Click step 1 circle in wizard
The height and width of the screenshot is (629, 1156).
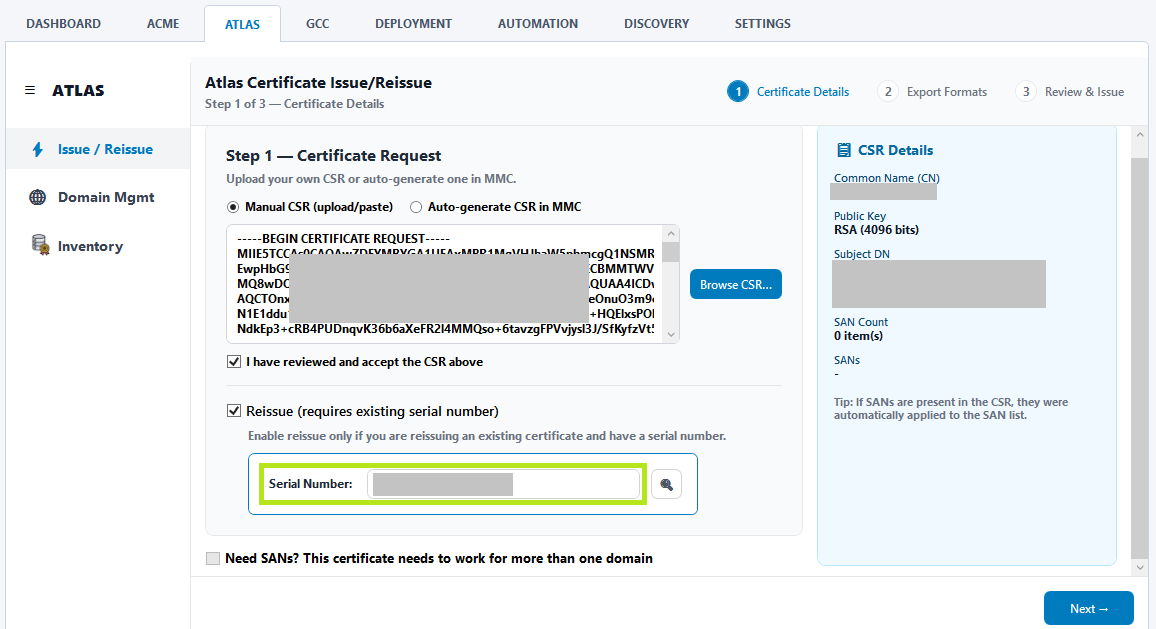coord(737,91)
